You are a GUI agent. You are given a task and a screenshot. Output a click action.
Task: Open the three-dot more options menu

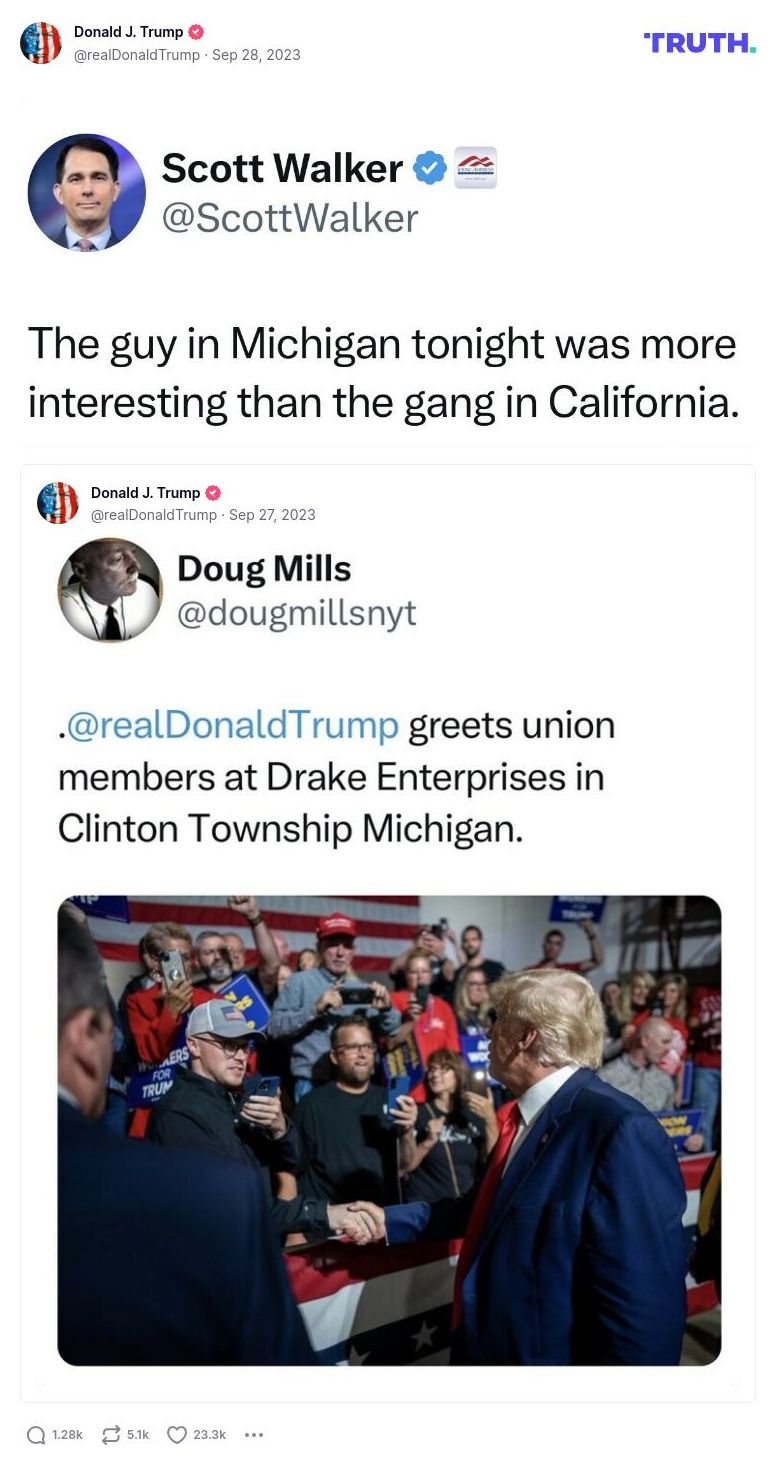point(254,1434)
